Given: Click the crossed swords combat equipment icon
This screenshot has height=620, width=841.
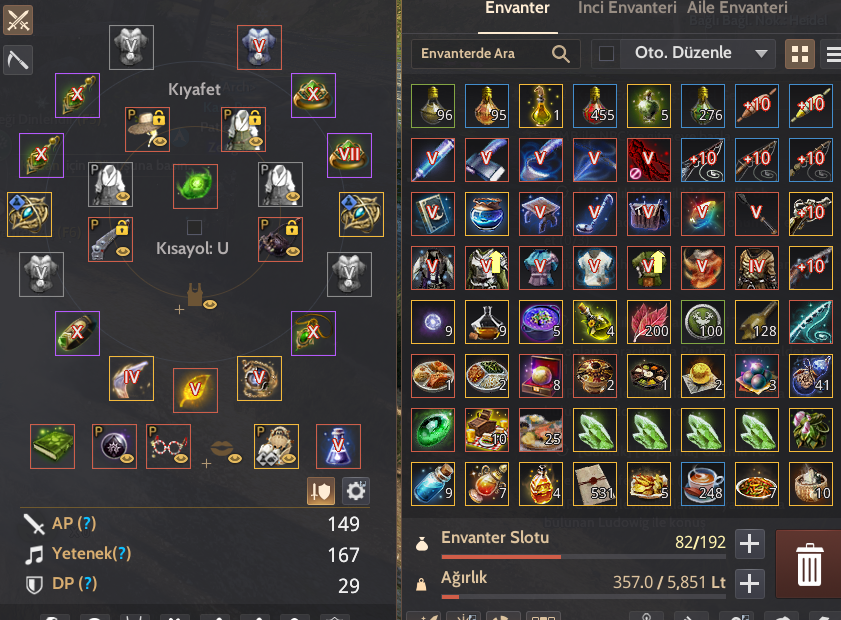Looking at the screenshot, I should (x=18, y=20).
